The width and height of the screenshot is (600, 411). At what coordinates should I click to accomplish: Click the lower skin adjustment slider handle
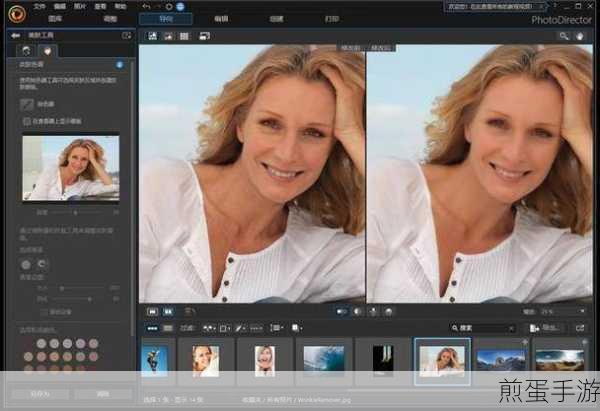pyautogui.click(x=90, y=299)
